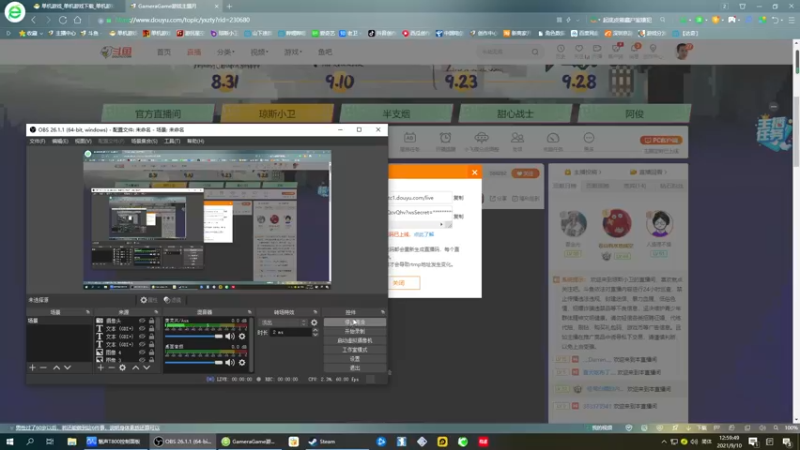Switch to the 甜心战士 streamer tab

click(x=515, y=114)
